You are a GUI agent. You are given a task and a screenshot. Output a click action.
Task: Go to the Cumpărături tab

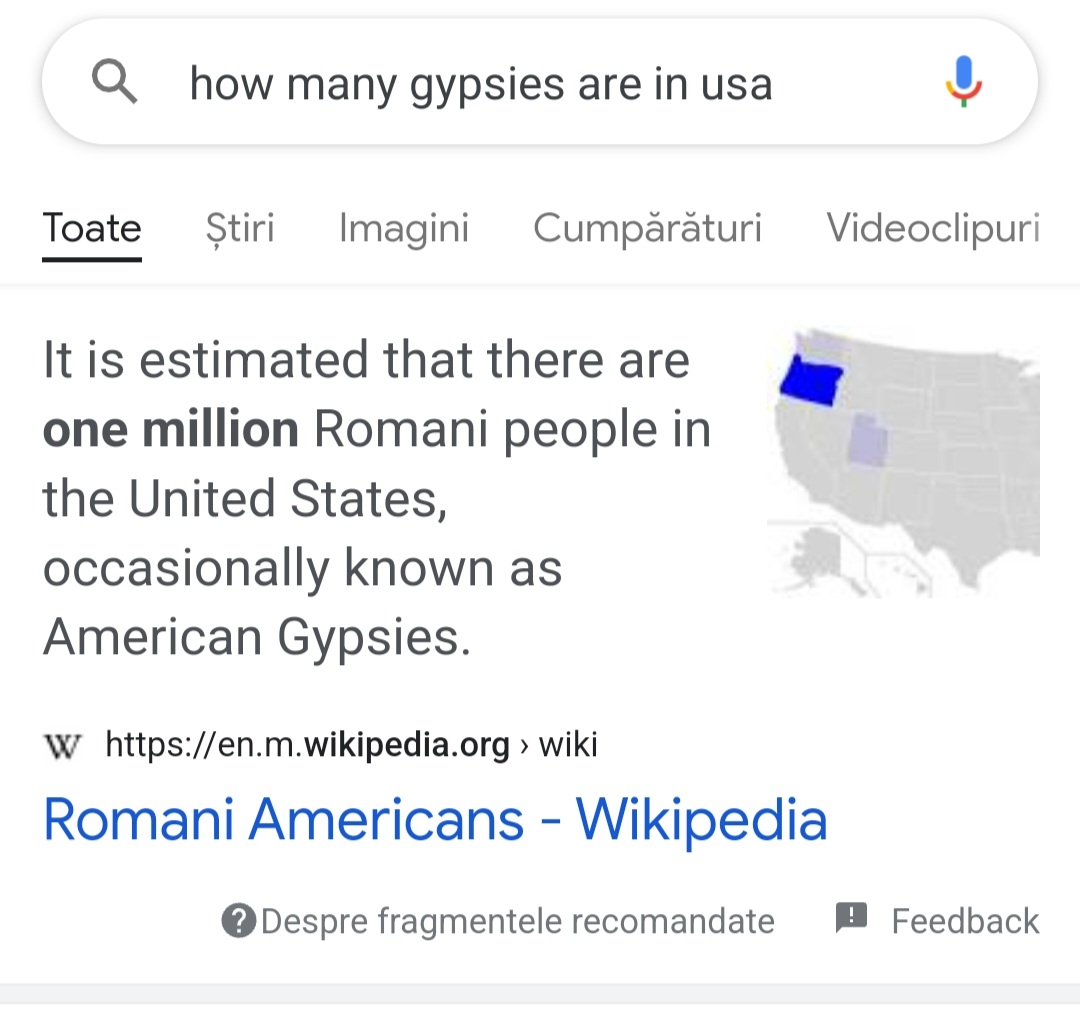(x=647, y=229)
